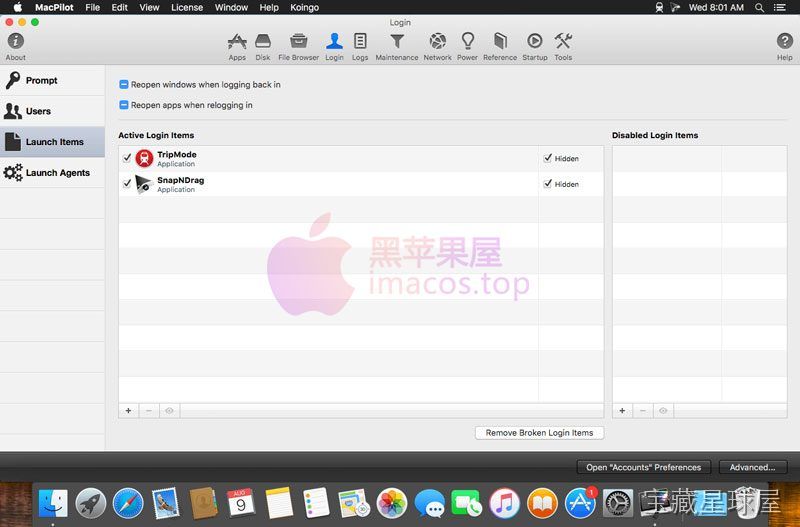Open the License menu
Image resolution: width=800 pixels, height=527 pixels.
pyautogui.click(x=187, y=7)
